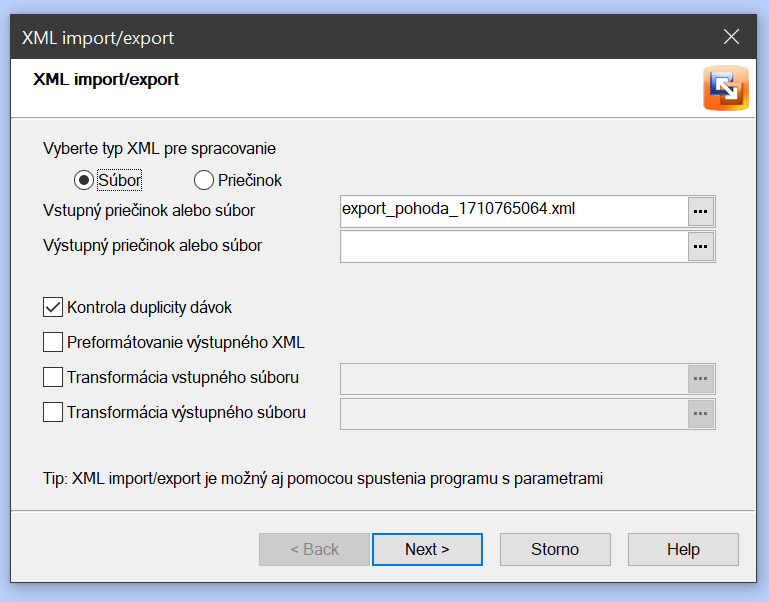Enable Preformátovanie výstupného XML checkbox
The image size is (769, 602).
click(x=54, y=343)
